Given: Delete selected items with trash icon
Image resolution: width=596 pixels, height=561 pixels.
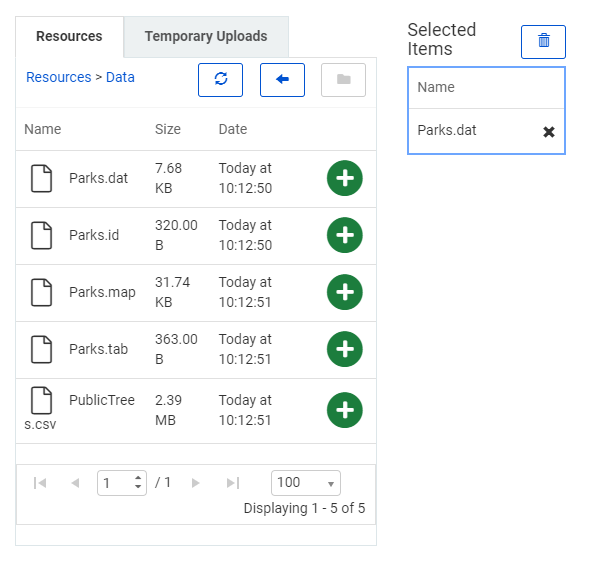Looking at the screenshot, I should pos(544,42).
